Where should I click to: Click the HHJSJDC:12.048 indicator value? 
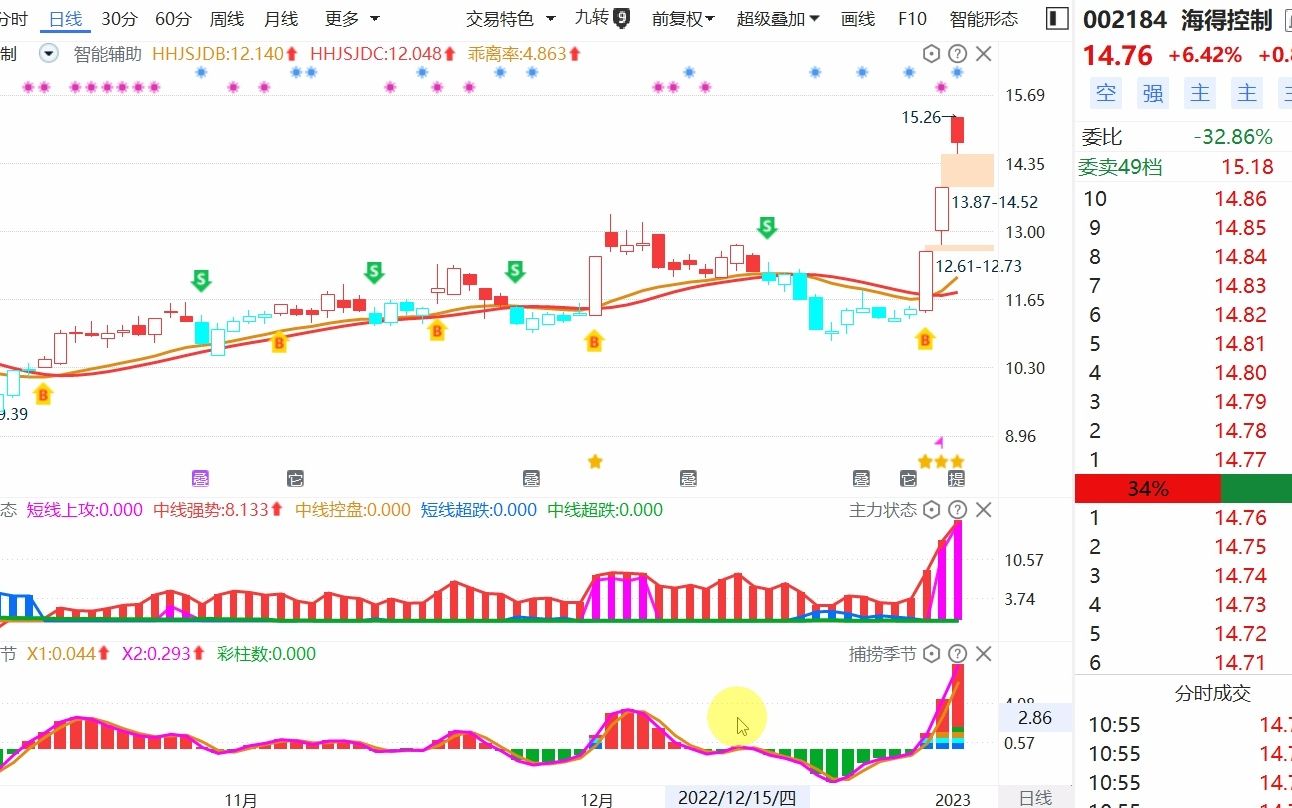click(x=383, y=54)
